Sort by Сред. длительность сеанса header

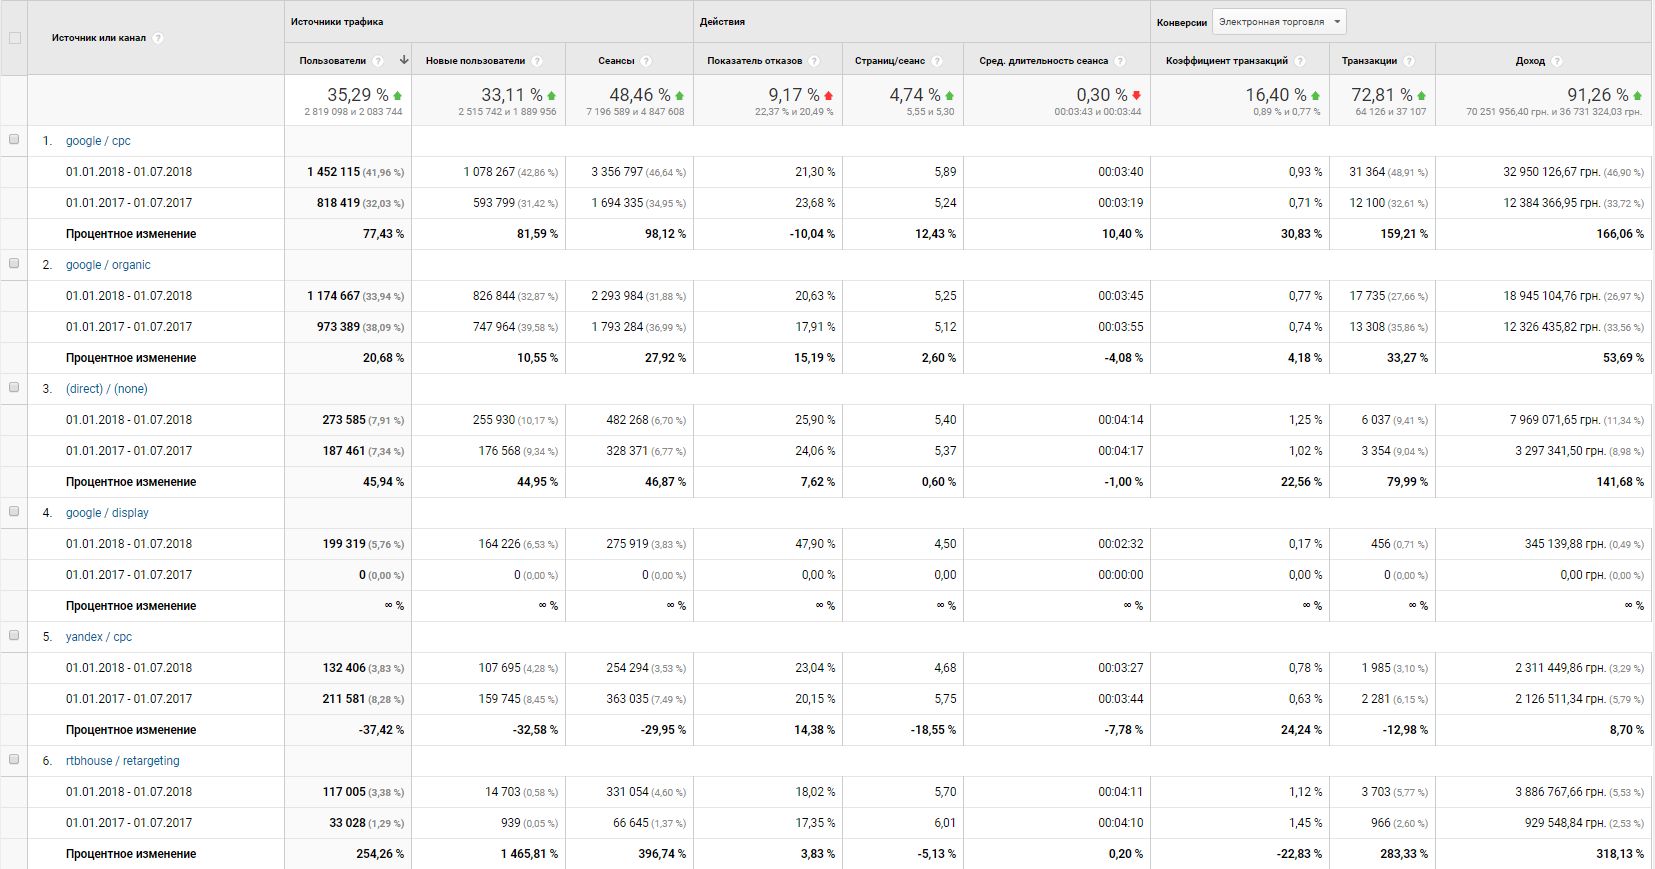[x=1044, y=61]
